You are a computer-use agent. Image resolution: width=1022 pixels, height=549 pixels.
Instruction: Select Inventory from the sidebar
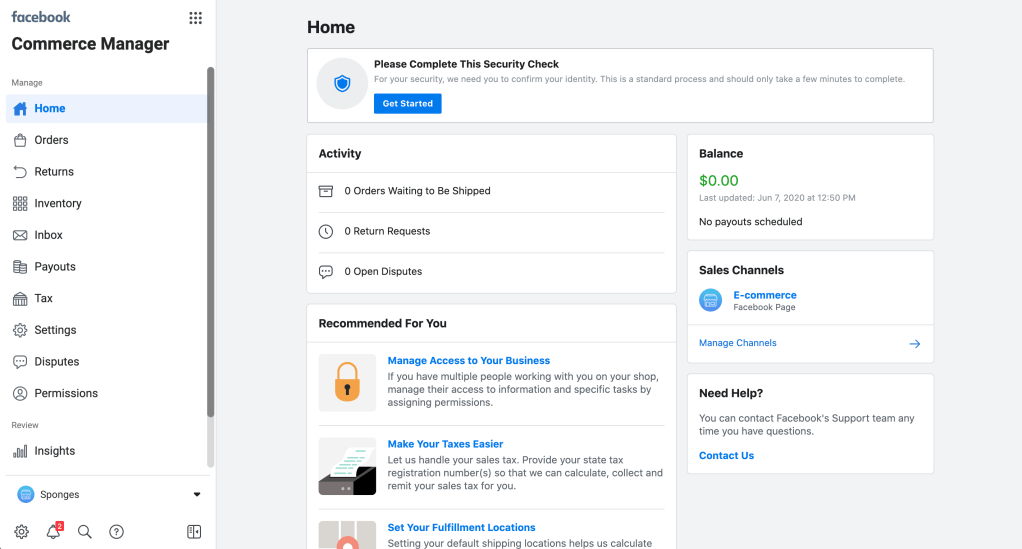(x=57, y=203)
